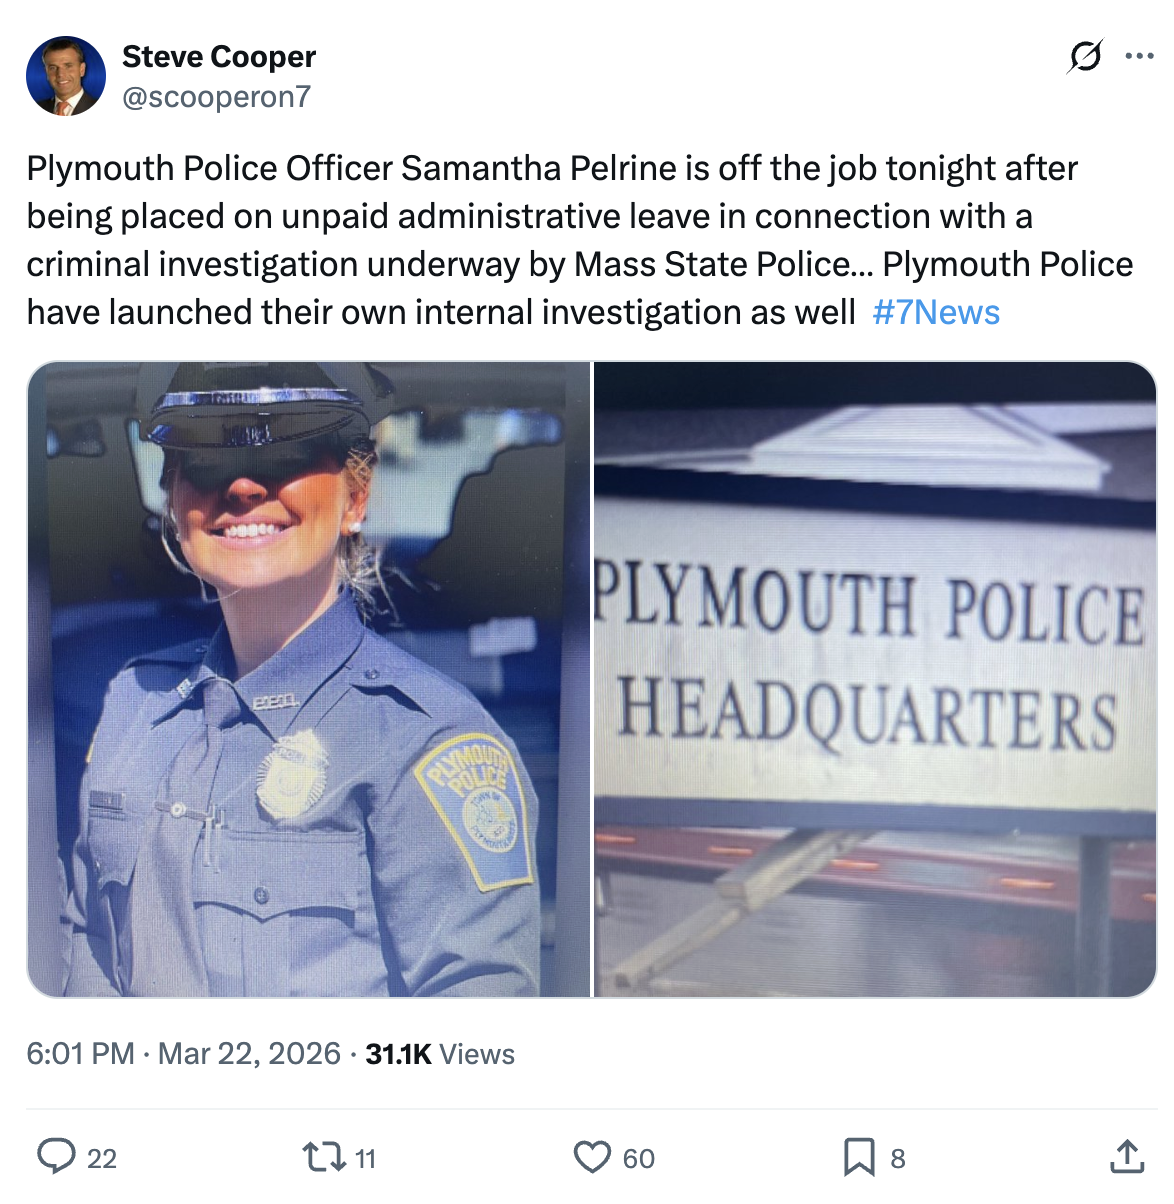The height and width of the screenshot is (1204, 1174).
Task: Open the Plymouth Police Headquarters sign photo
Action: [x=875, y=679]
